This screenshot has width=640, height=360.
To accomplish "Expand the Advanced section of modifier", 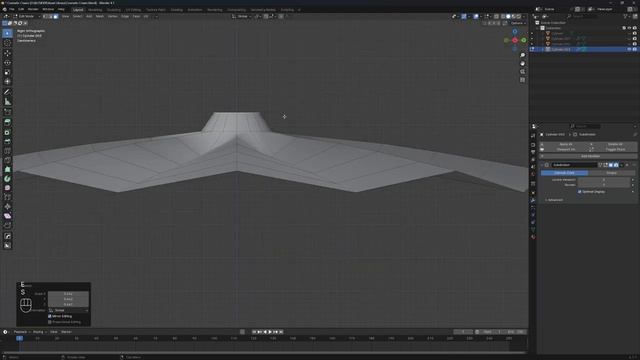I will (x=554, y=200).
